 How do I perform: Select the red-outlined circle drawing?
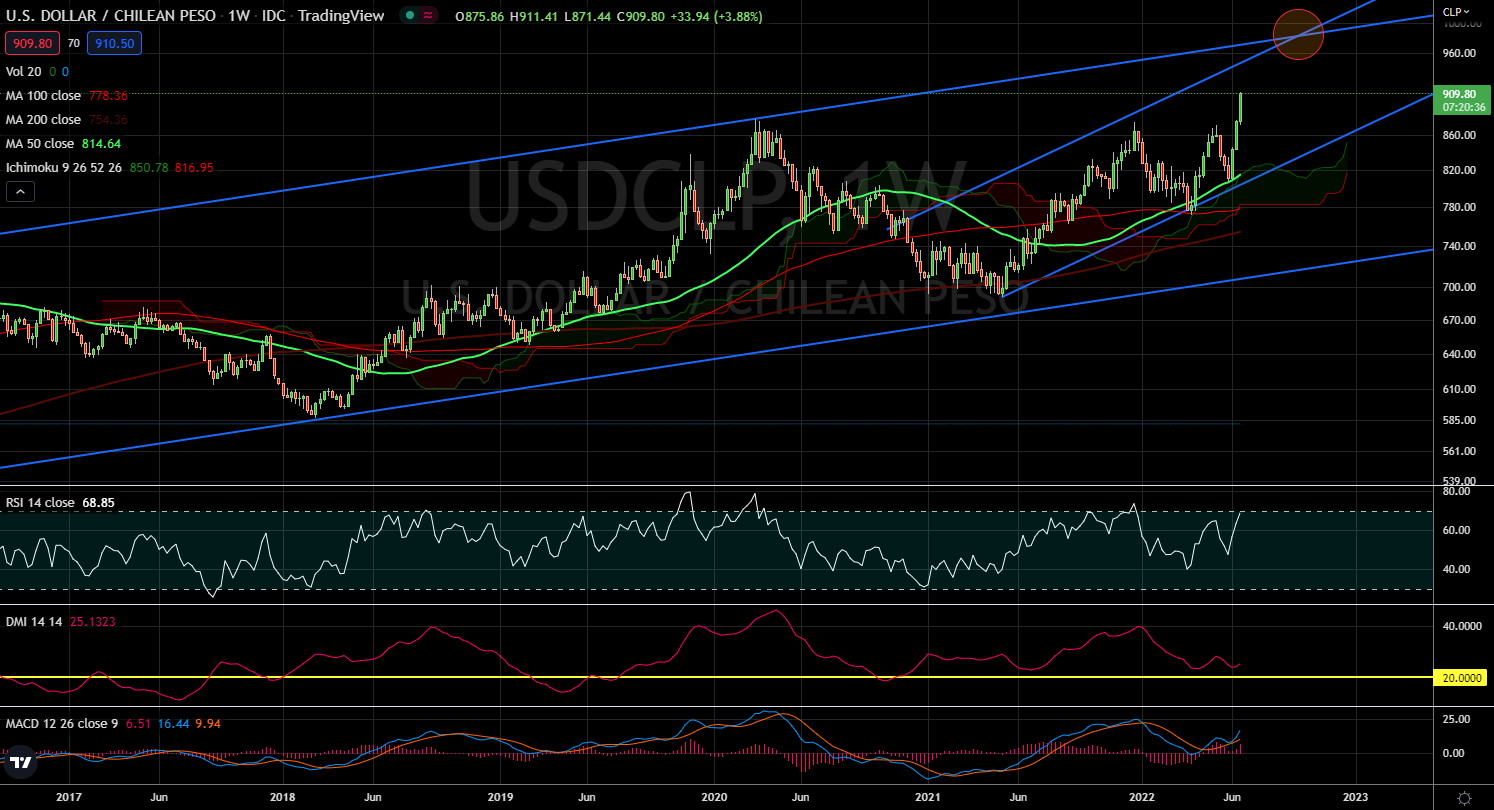(x=1298, y=34)
